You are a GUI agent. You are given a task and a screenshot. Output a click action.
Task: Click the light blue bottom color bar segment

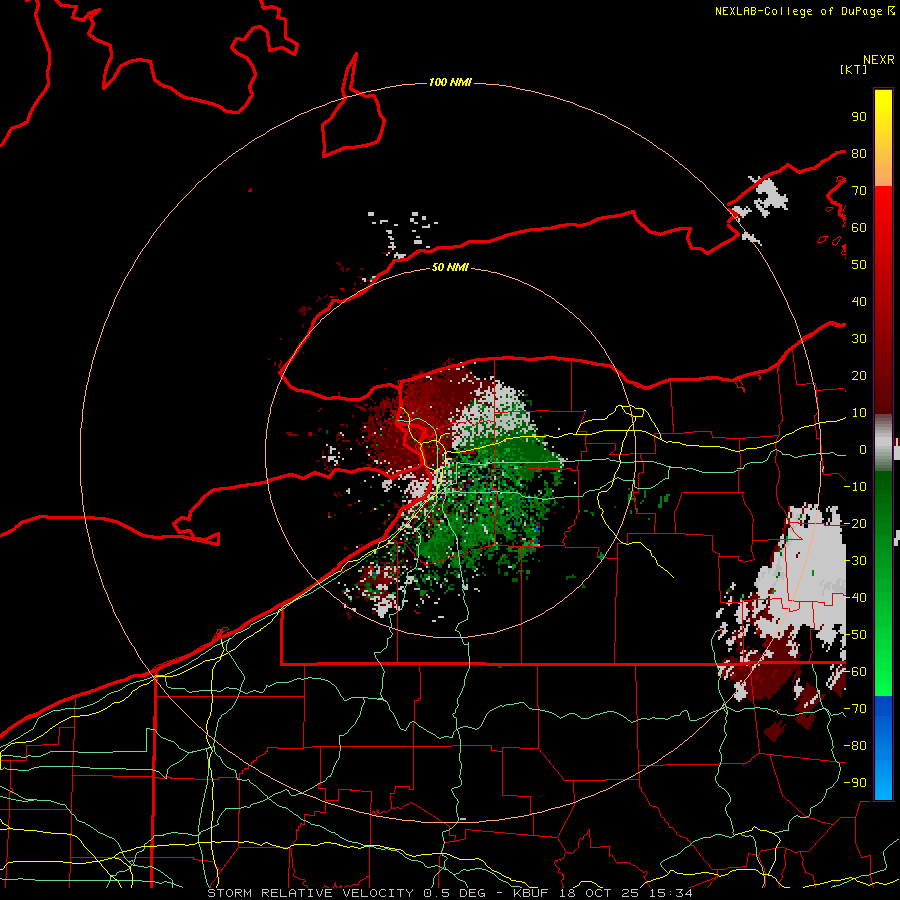point(883,779)
